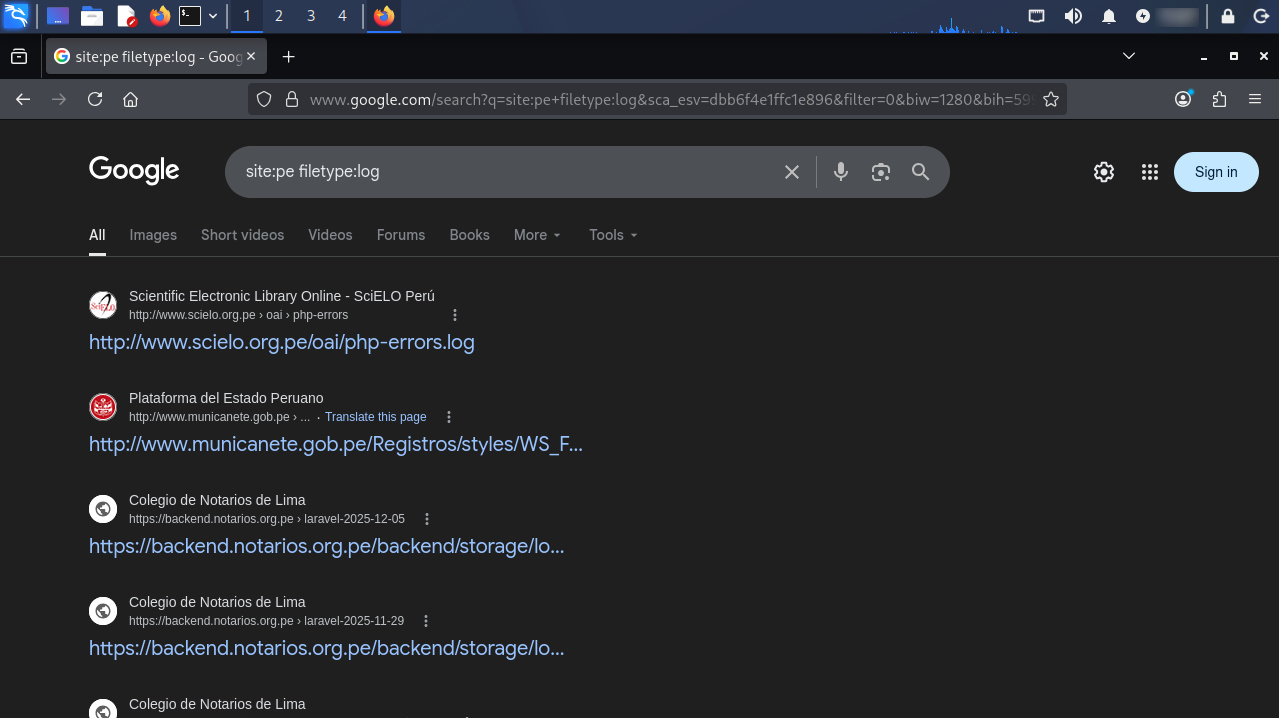Switch to workspace 3 in taskbar
The width and height of the screenshot is (1279, 718).
[310, 16]
